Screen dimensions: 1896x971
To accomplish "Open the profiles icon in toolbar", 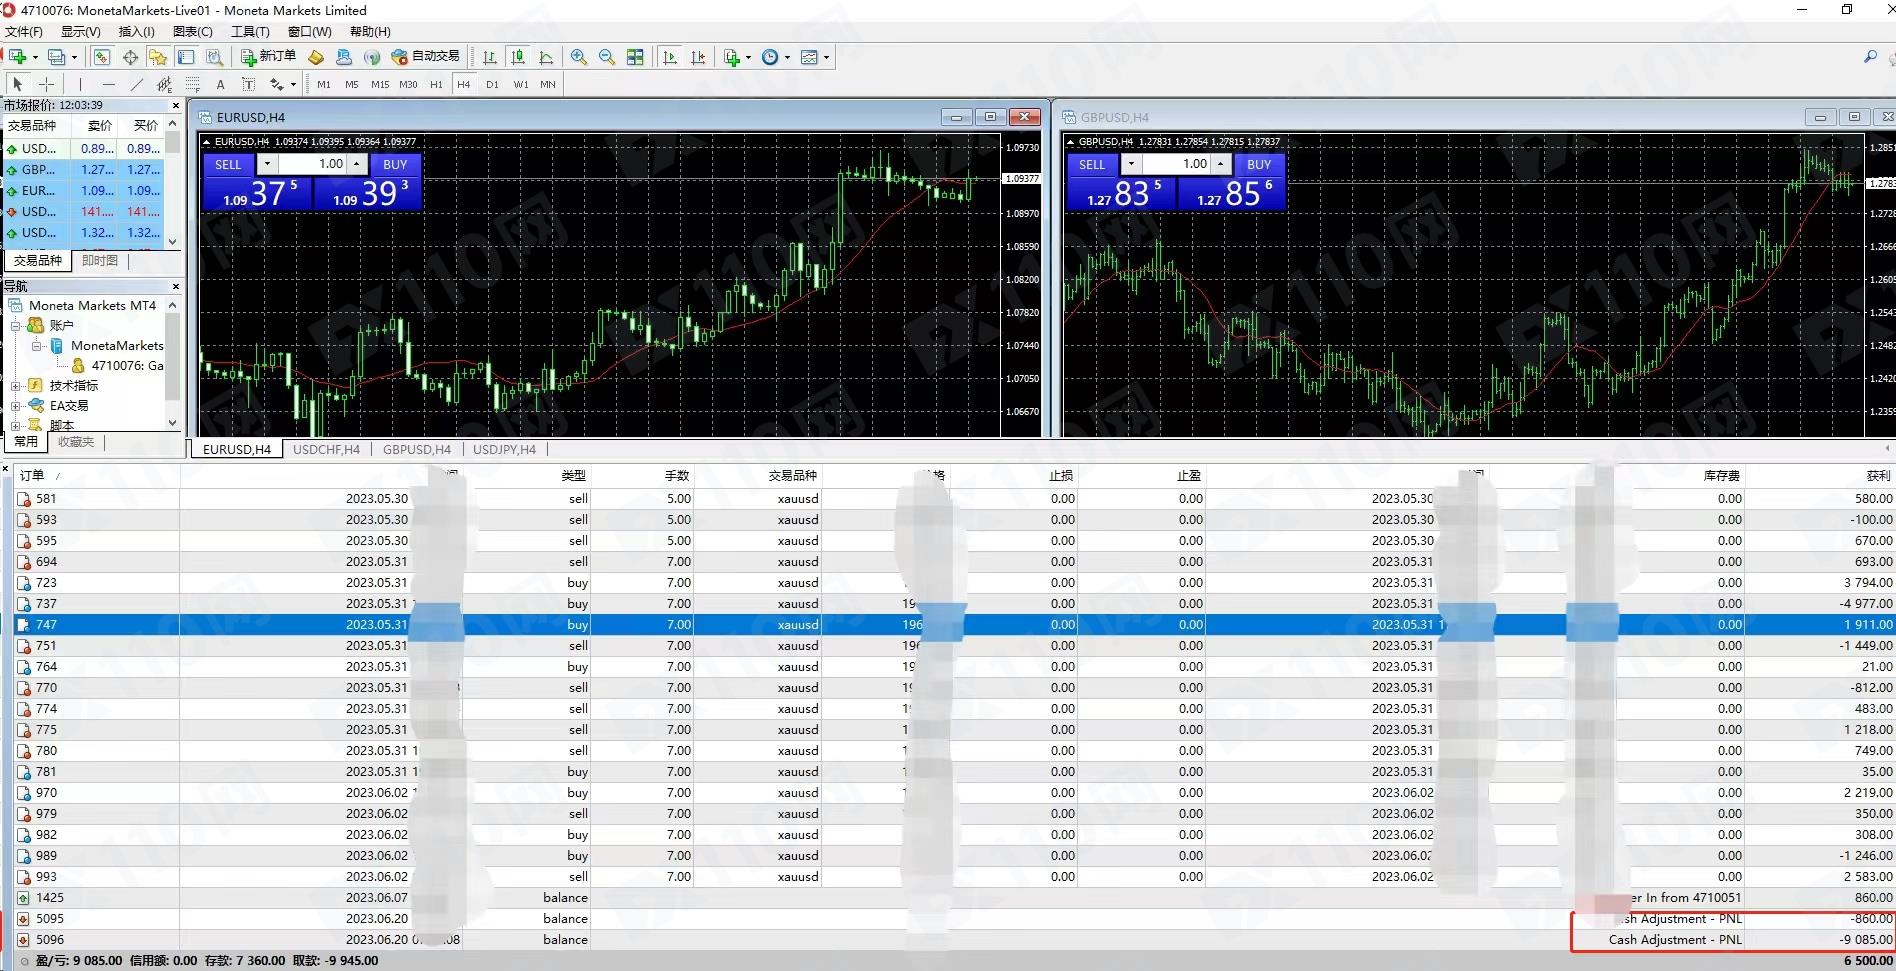I will click(x=57, y=57).
